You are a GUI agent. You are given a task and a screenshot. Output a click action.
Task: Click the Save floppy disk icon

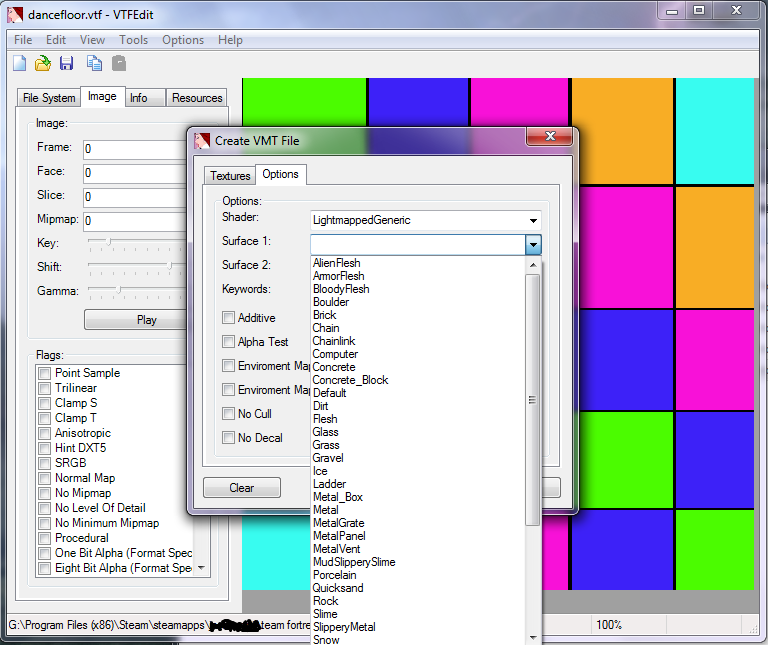67,64
